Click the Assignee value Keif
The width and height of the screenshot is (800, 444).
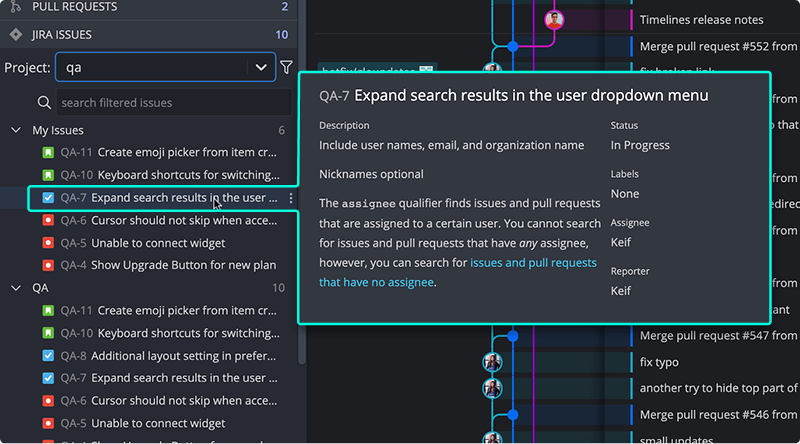[x=621, y=242]
